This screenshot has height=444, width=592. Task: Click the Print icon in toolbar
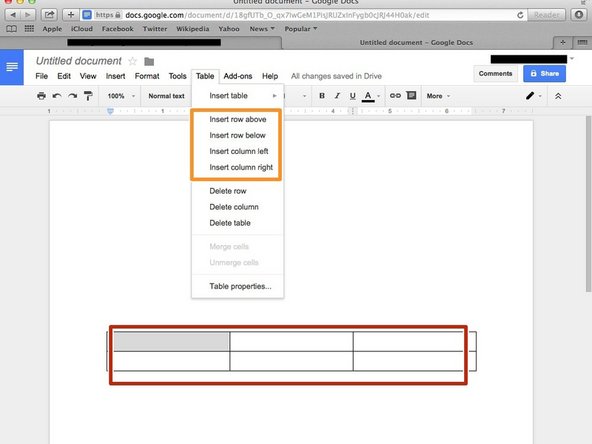point(42,96)
